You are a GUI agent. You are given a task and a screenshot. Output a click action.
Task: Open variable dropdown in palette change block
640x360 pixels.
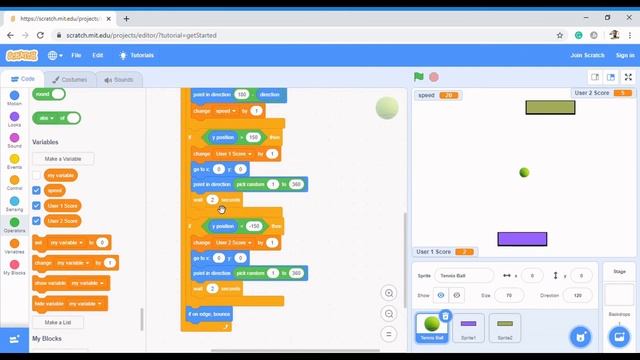(73, 263)
